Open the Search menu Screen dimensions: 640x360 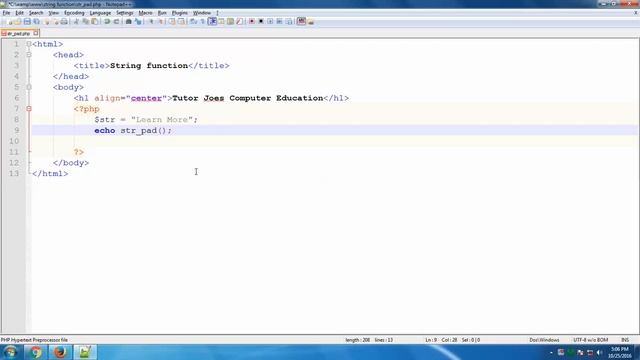coord(36,13)
